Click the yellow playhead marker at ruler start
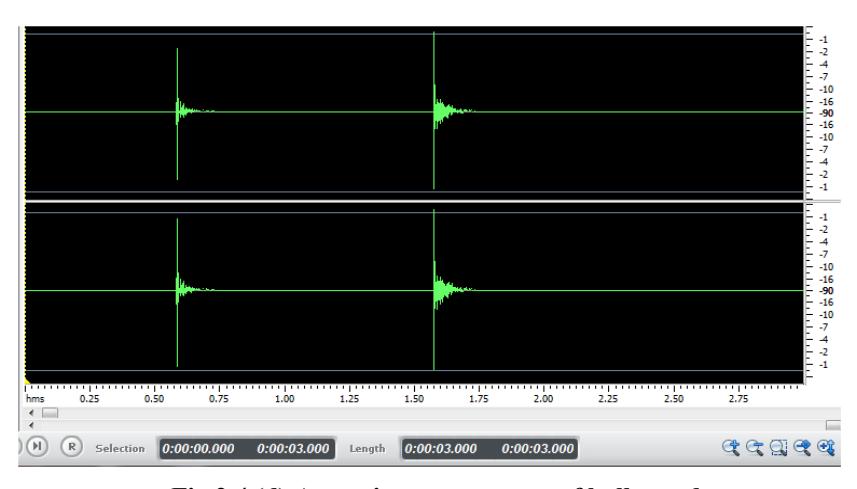 point(27,379)
